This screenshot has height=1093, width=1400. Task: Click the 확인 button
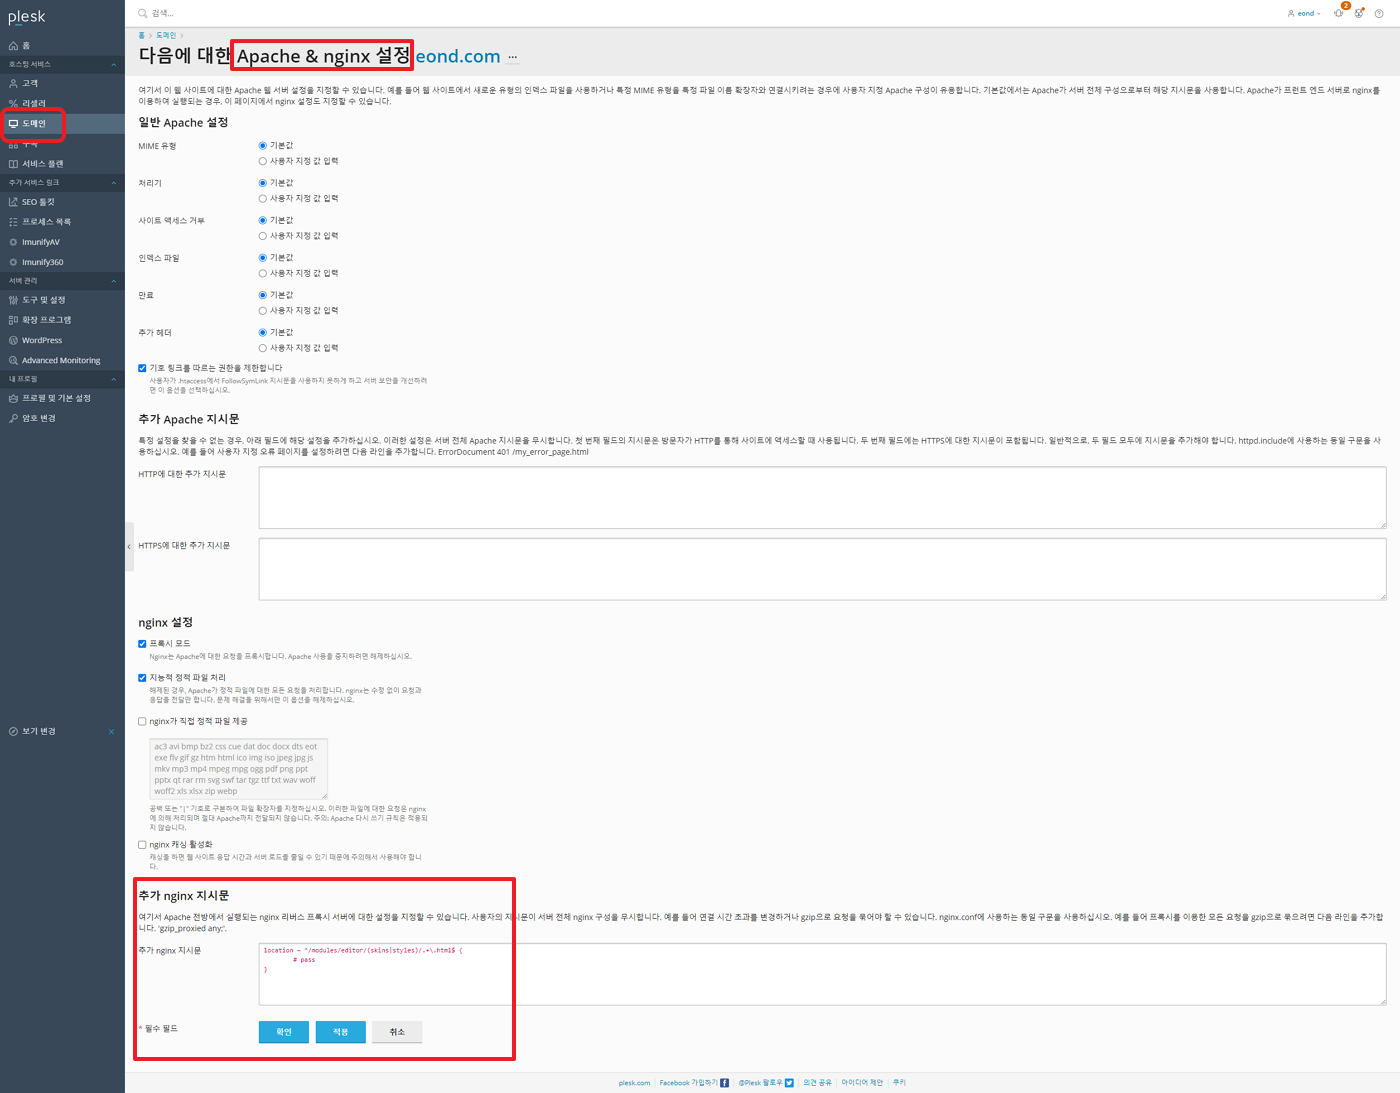[284, 1032]
